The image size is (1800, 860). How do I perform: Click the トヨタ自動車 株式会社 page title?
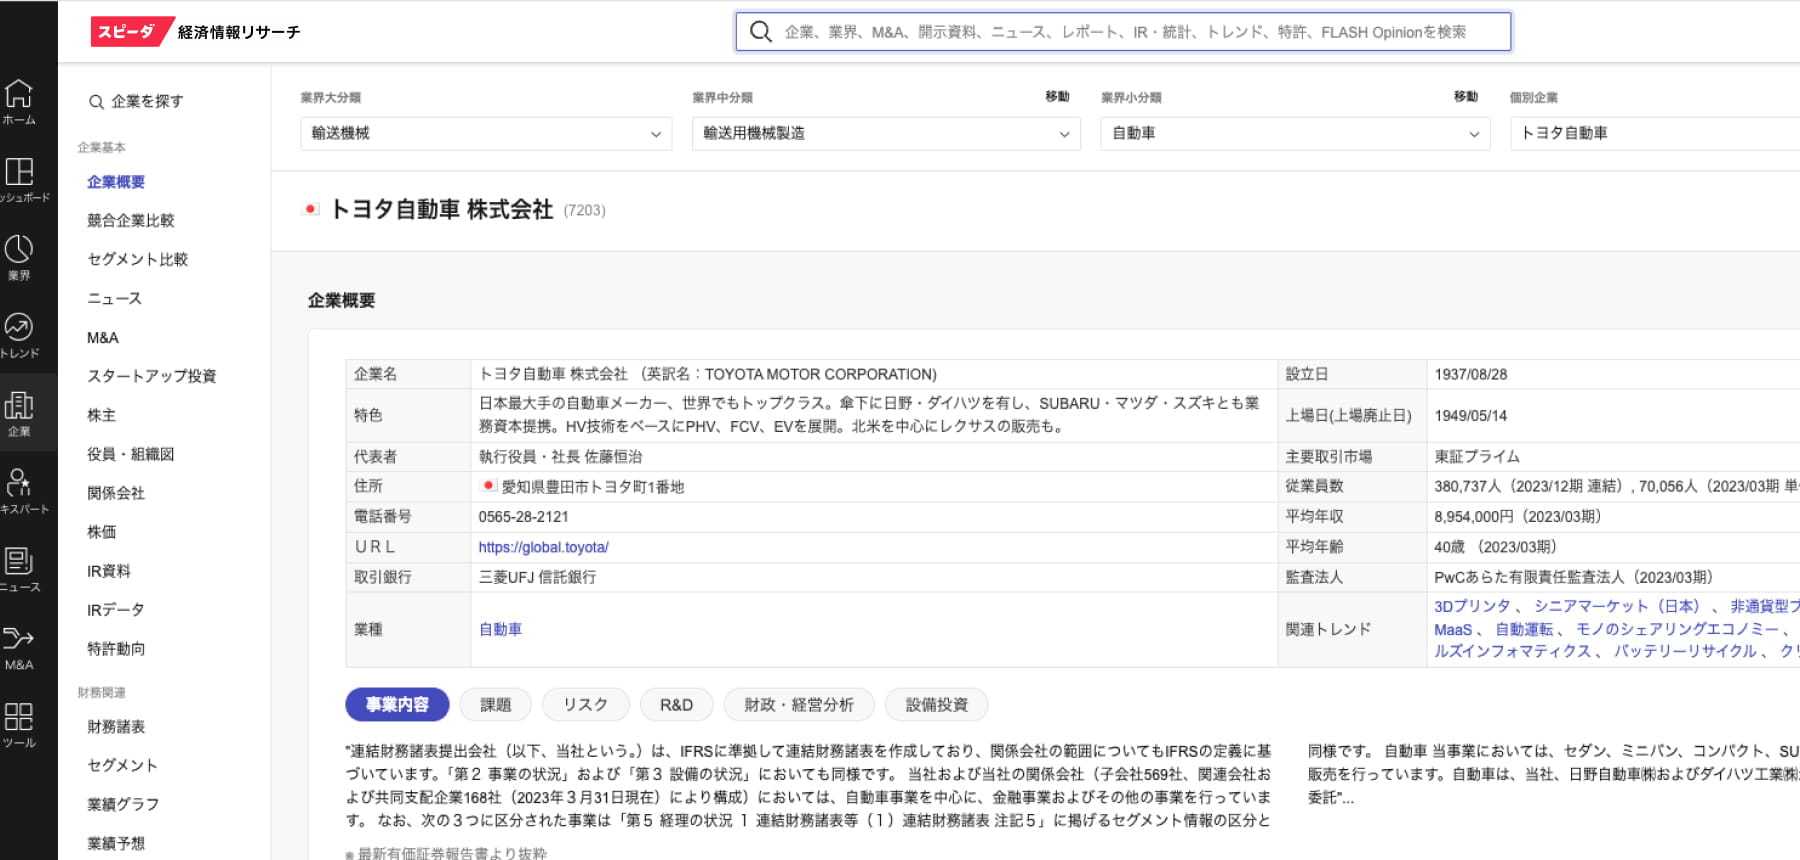click(441, 209)
